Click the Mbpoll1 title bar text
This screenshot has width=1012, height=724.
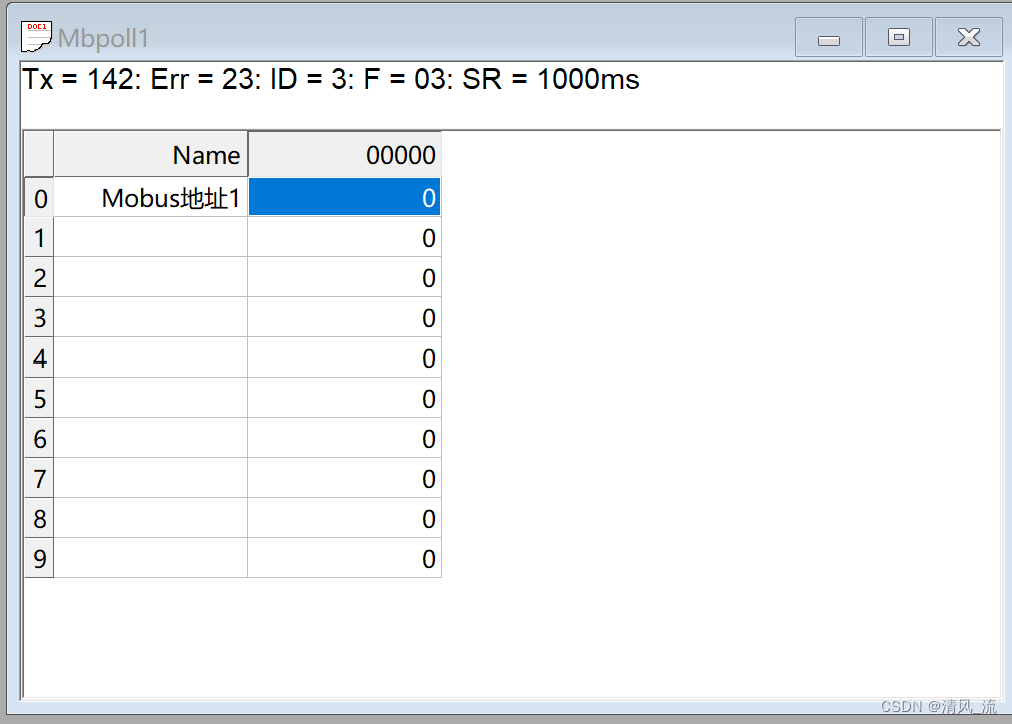pos(105,37)
